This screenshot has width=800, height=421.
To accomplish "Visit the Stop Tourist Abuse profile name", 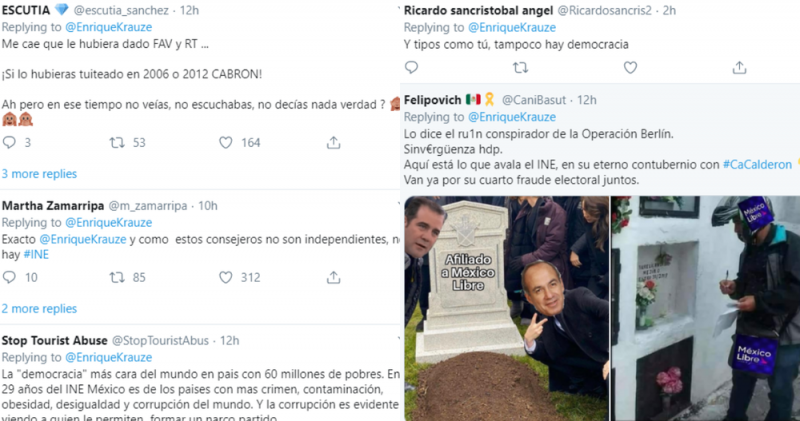I will click(55, 340).
